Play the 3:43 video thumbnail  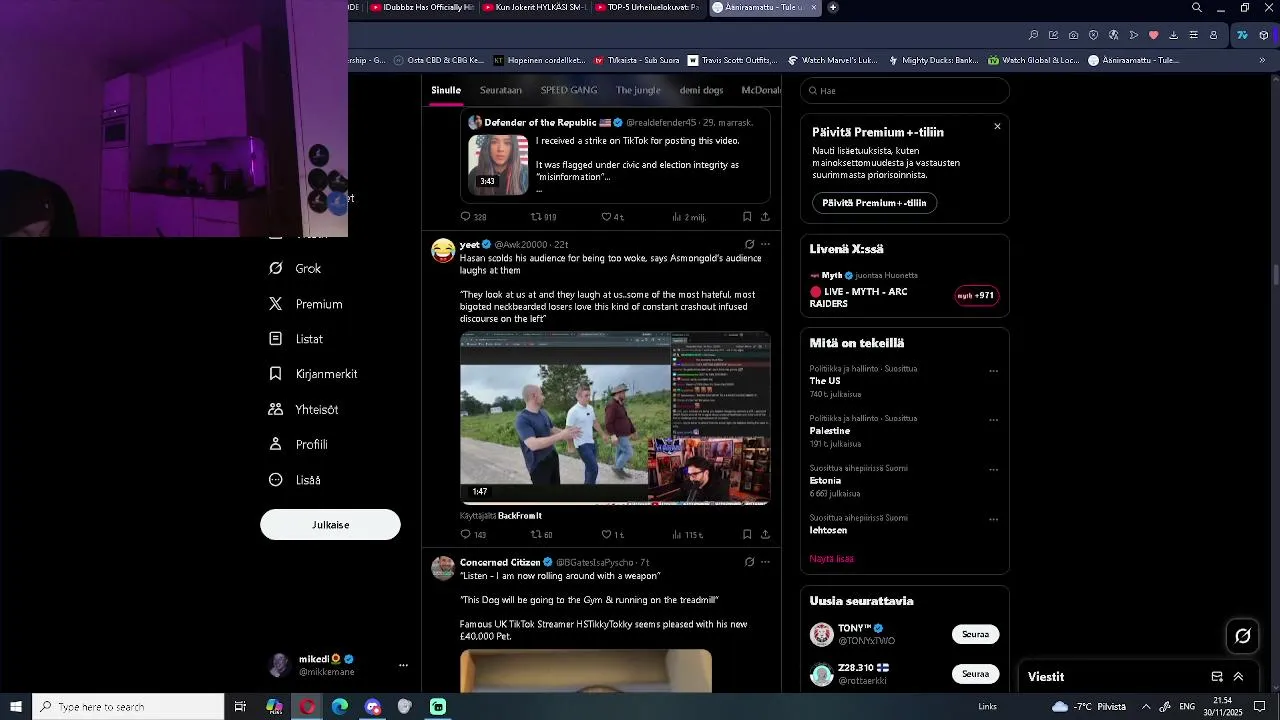coord(498,165)
